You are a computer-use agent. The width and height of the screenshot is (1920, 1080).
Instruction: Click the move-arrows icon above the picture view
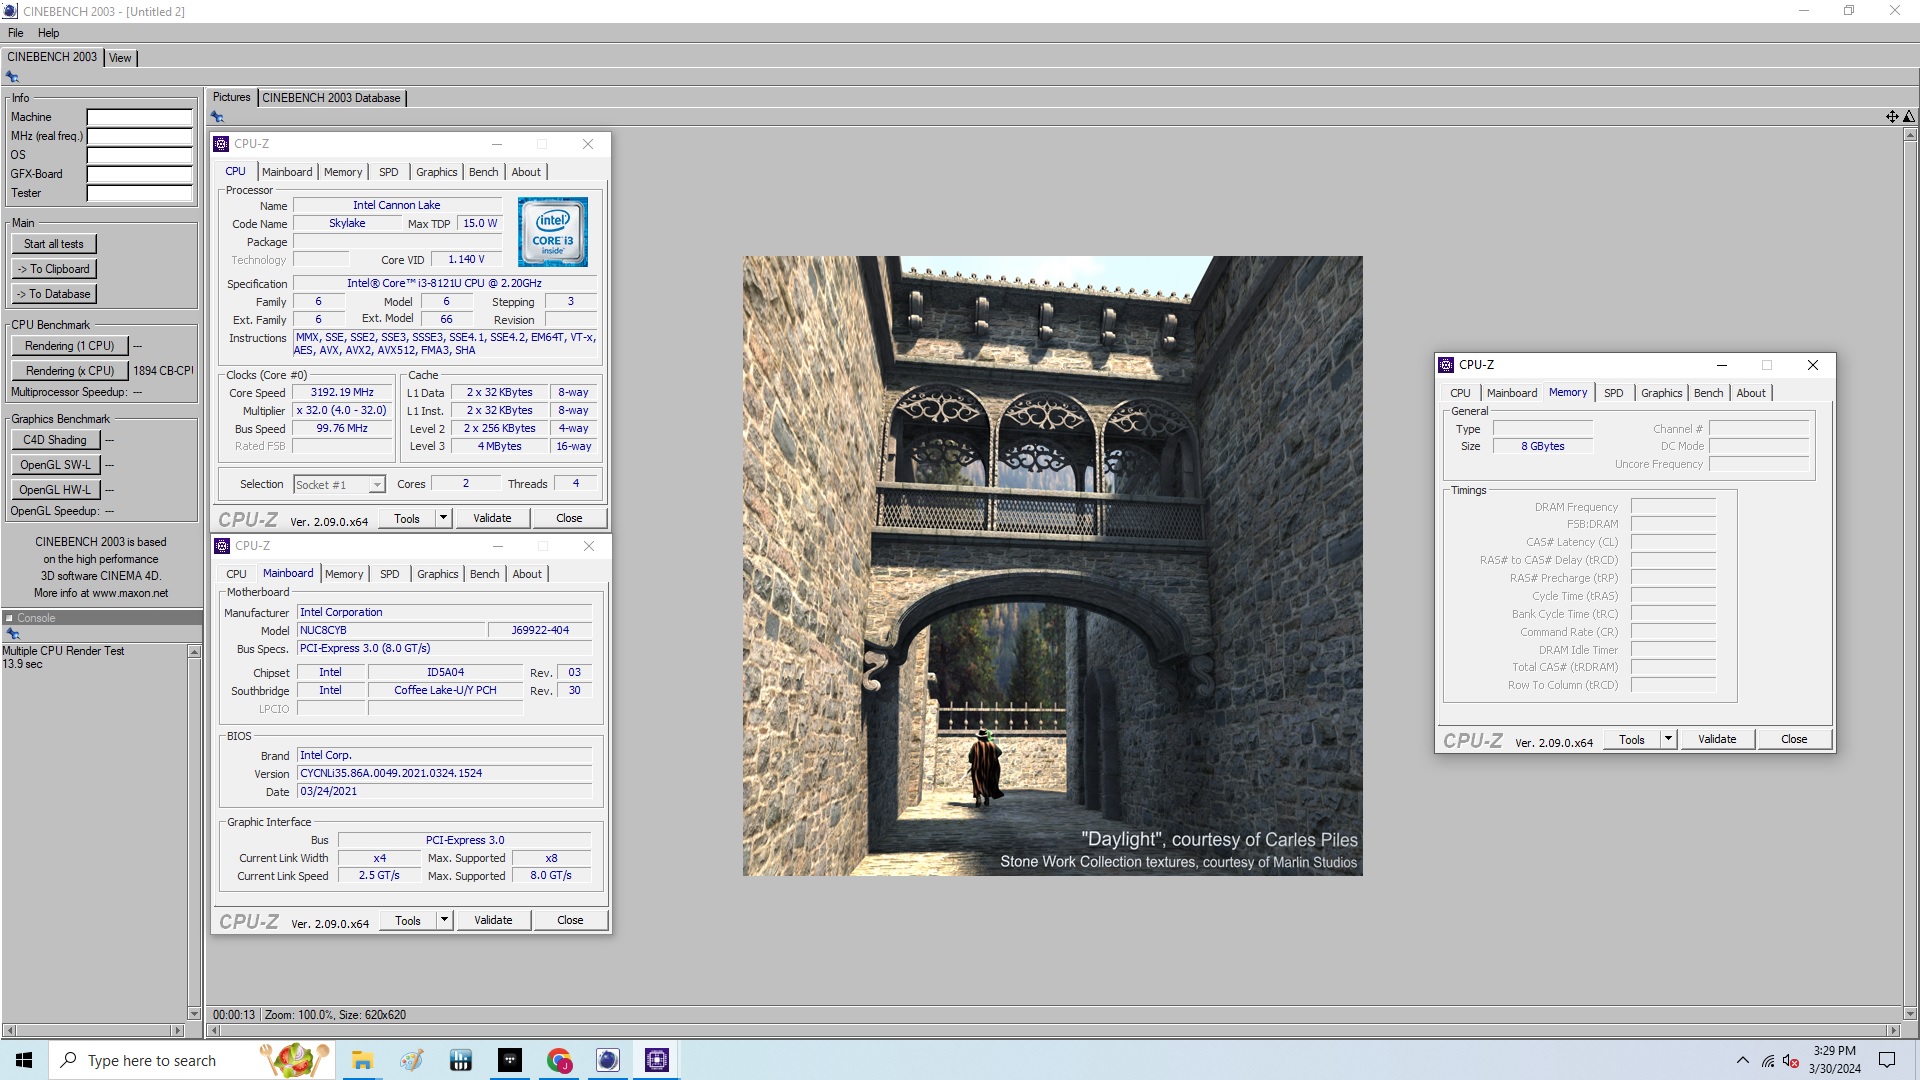pyautogui.click(x=1892, y=117)
